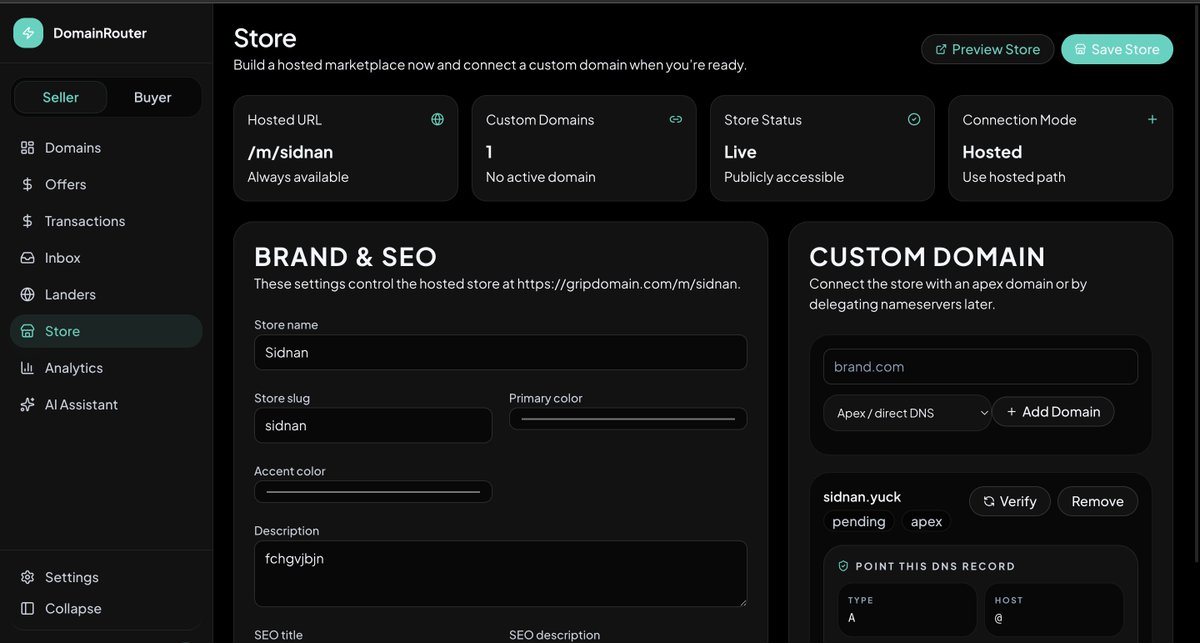Image resolution: width=1200 pixels, height=643 pixels.
Task: Click the Description text area
Action: pyautogui.click(x=500, y=574)
